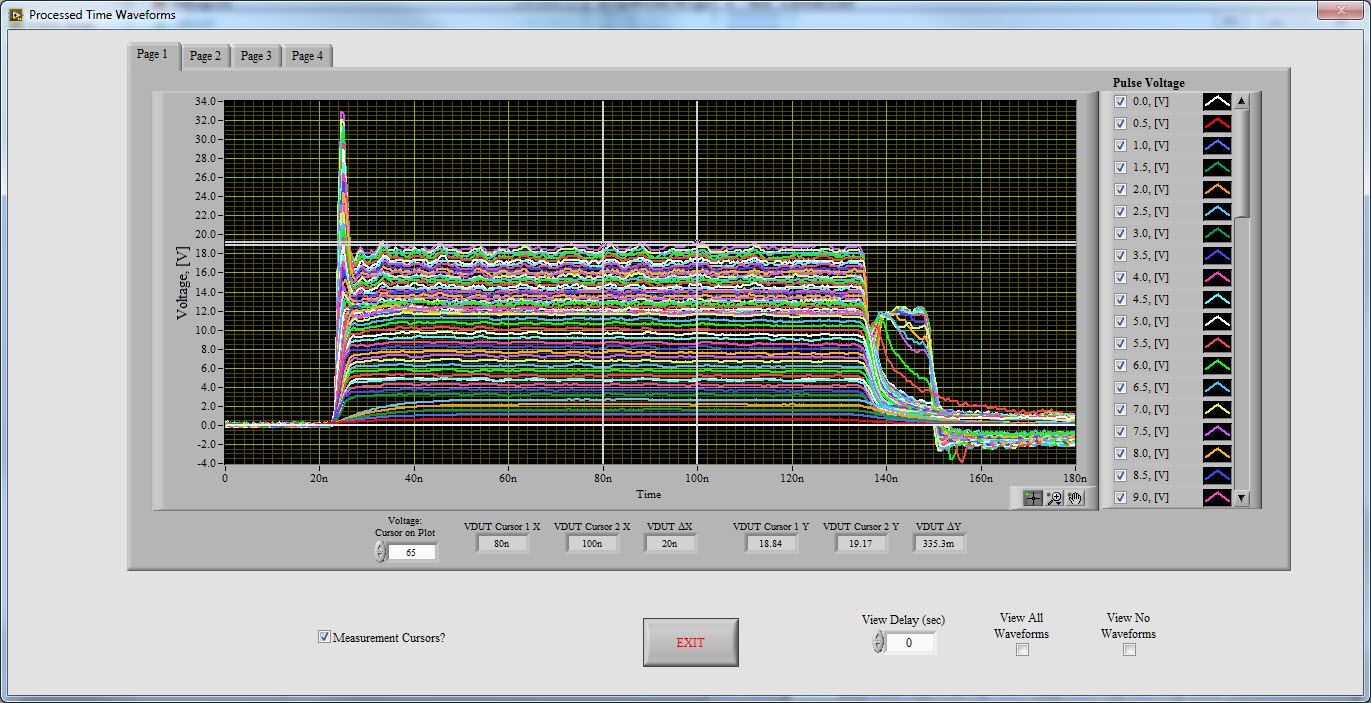
Task: Select the hand pan tool in graph palette
Action: click(x=1075, y=497)
